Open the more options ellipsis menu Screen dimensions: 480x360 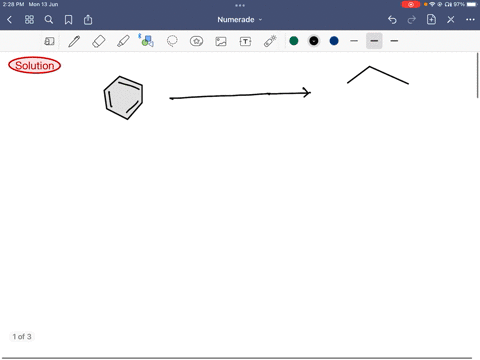470,20
